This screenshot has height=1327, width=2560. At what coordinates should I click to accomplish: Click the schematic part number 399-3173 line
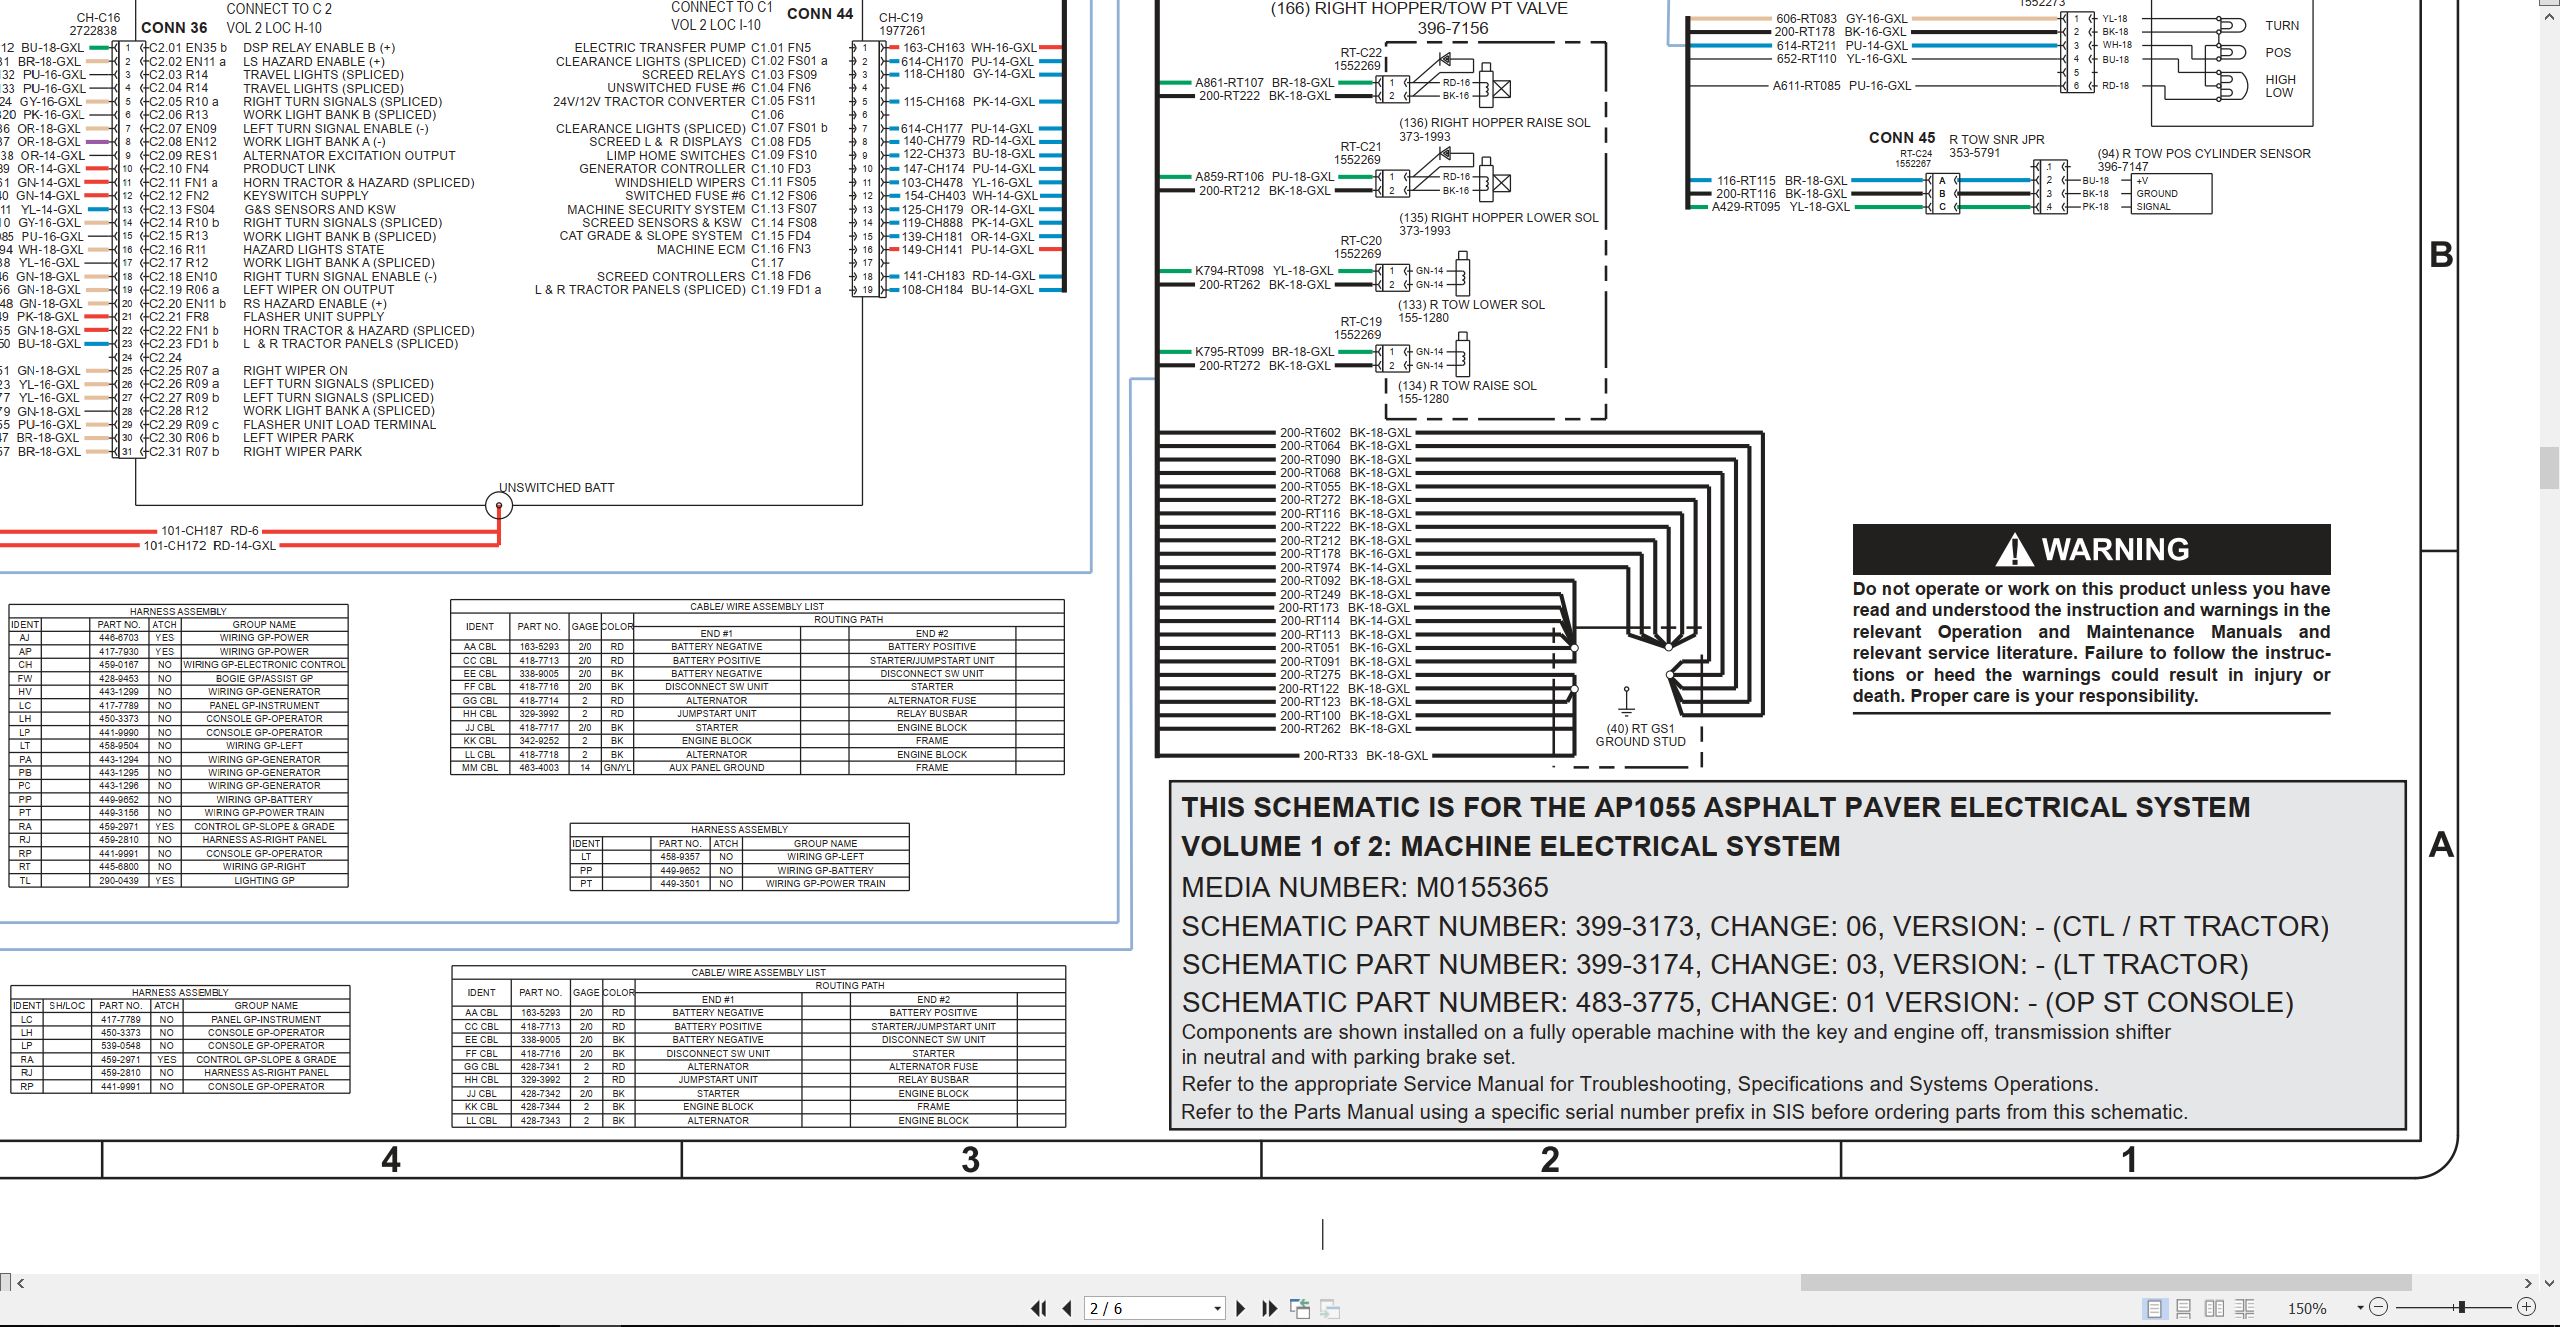pos(1755,926)
